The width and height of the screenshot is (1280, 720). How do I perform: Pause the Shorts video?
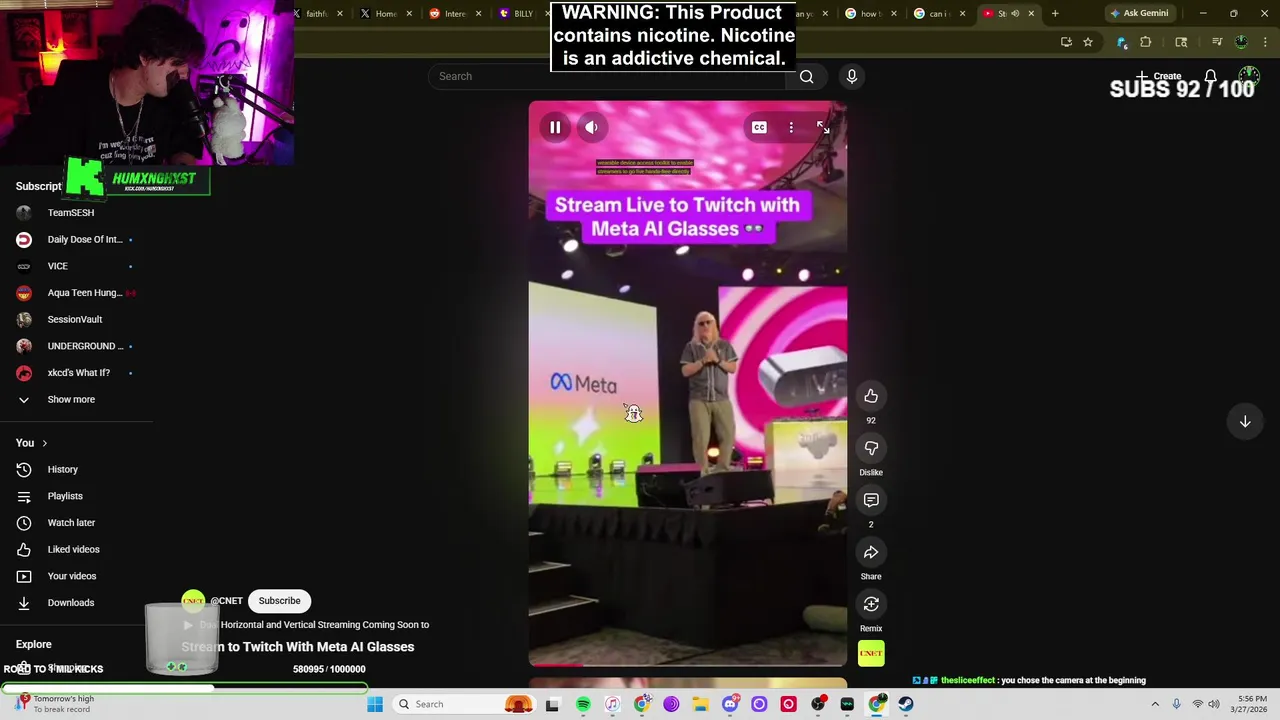[555, 127]
